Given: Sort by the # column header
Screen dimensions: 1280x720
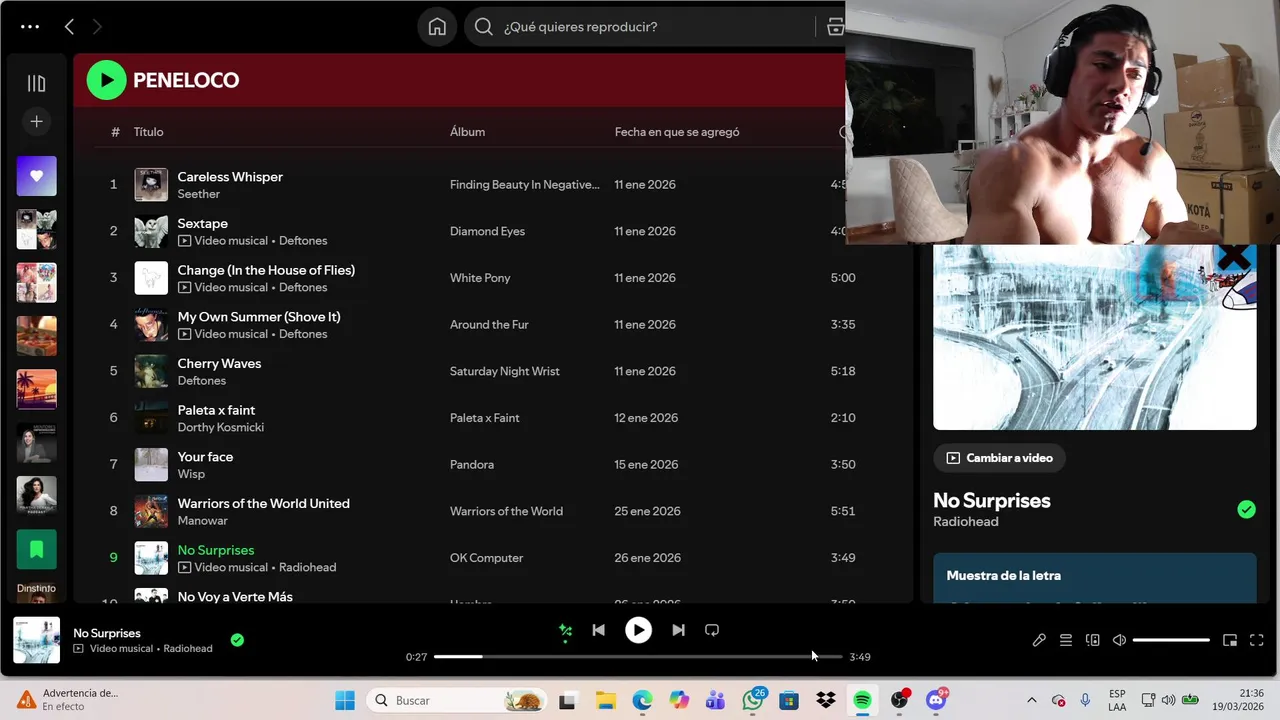Looking at the screenshot, I should [115, 132].
